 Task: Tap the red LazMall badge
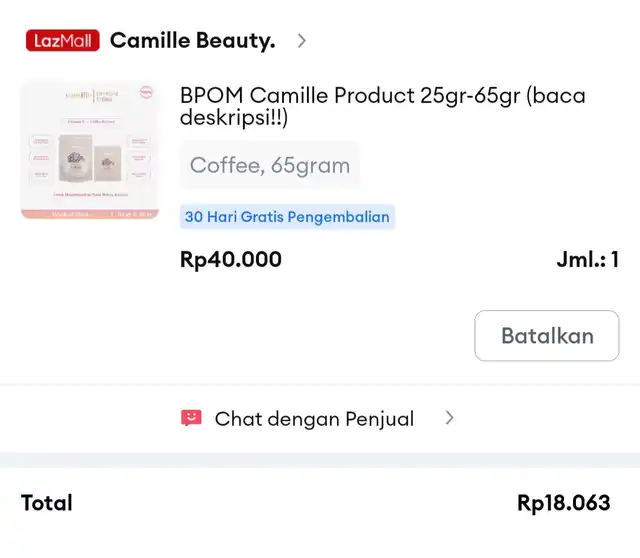click(62, 40)
